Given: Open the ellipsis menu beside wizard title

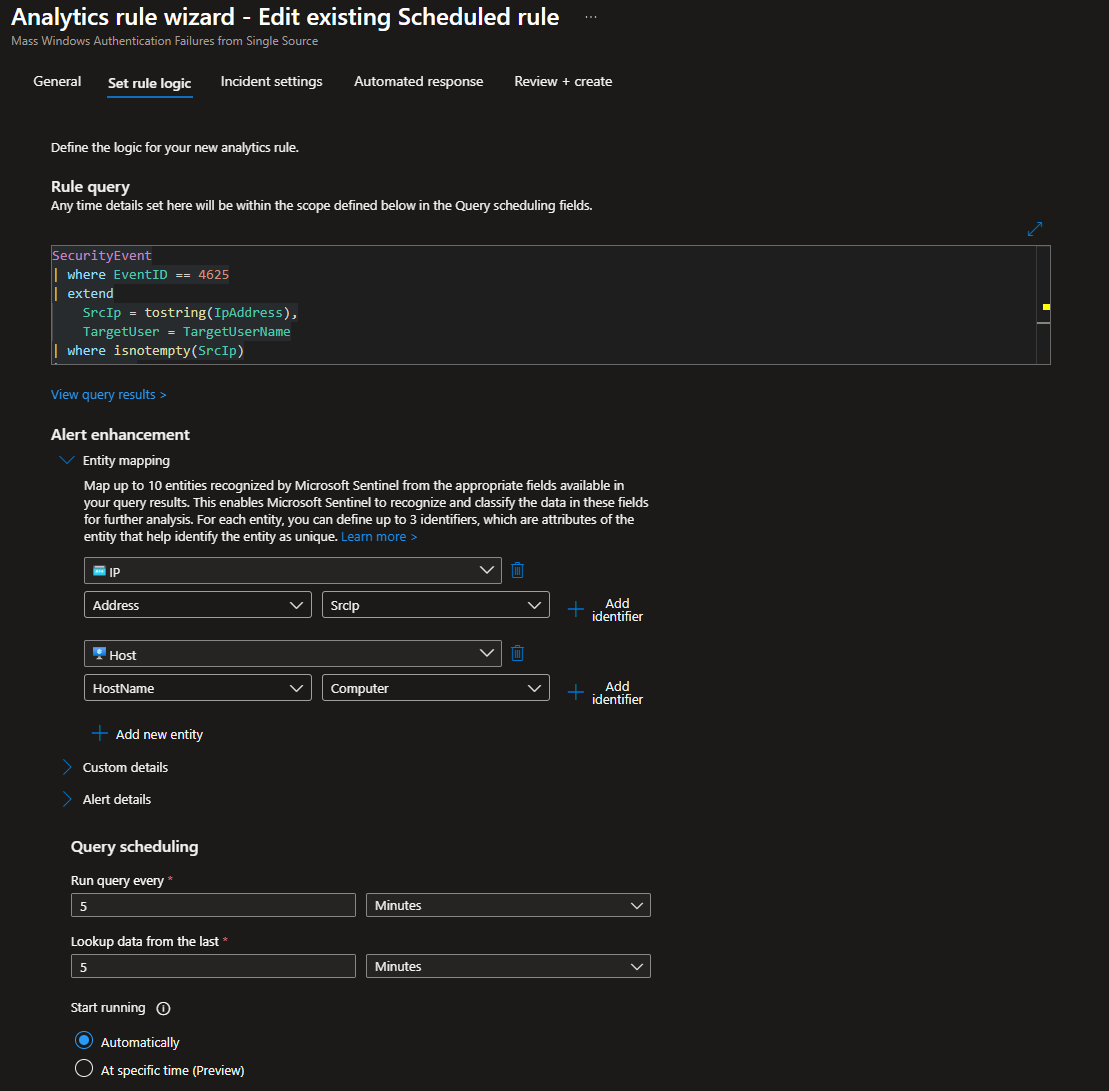Looking at the screenshot, I should point(591,18).
